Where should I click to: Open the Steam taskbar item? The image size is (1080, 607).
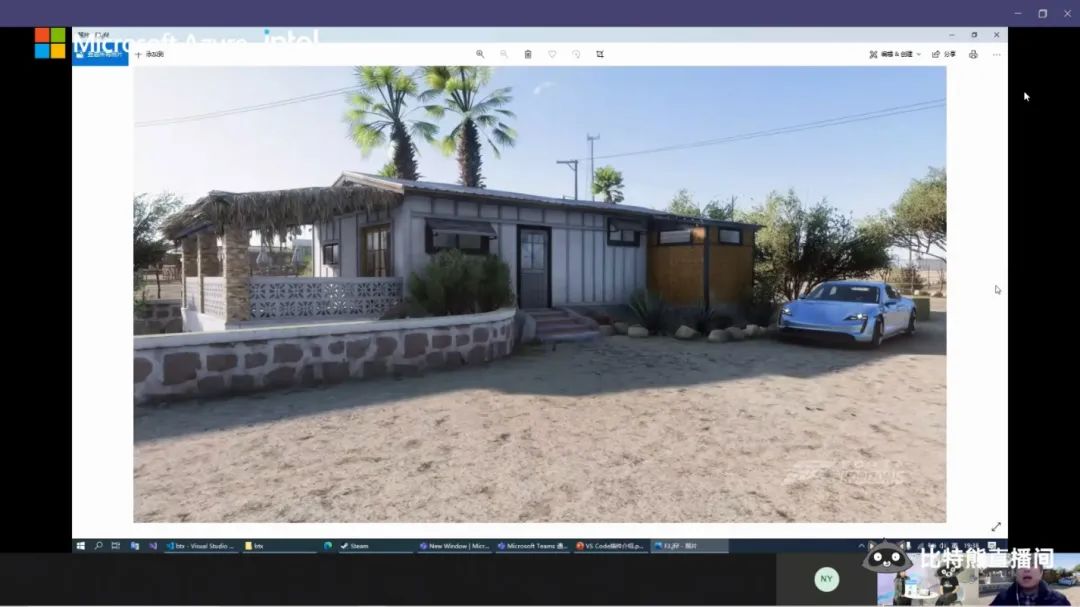pyautogui.click(x=375, y=546)
